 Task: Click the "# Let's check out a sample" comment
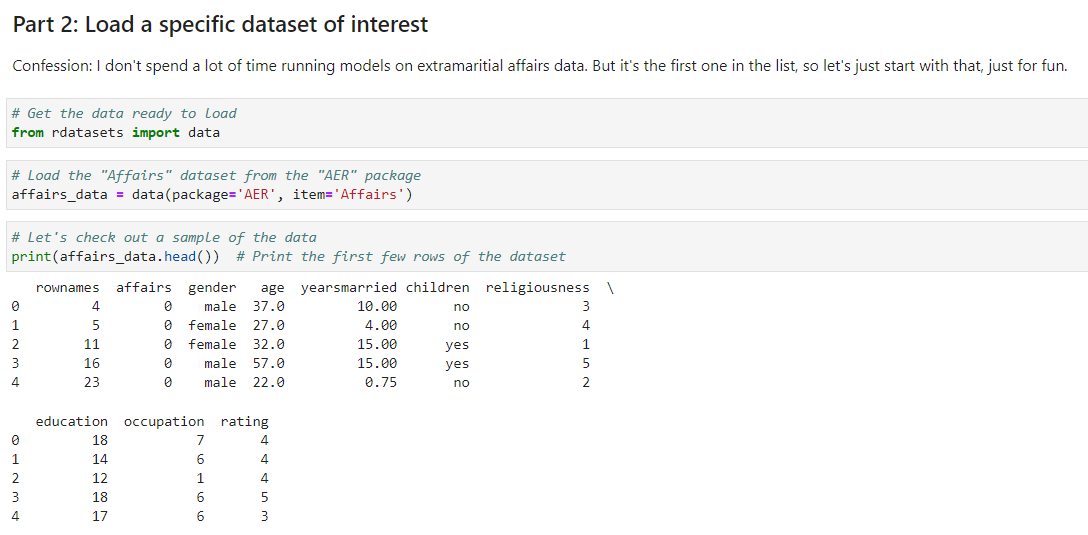tap(164, 237)
